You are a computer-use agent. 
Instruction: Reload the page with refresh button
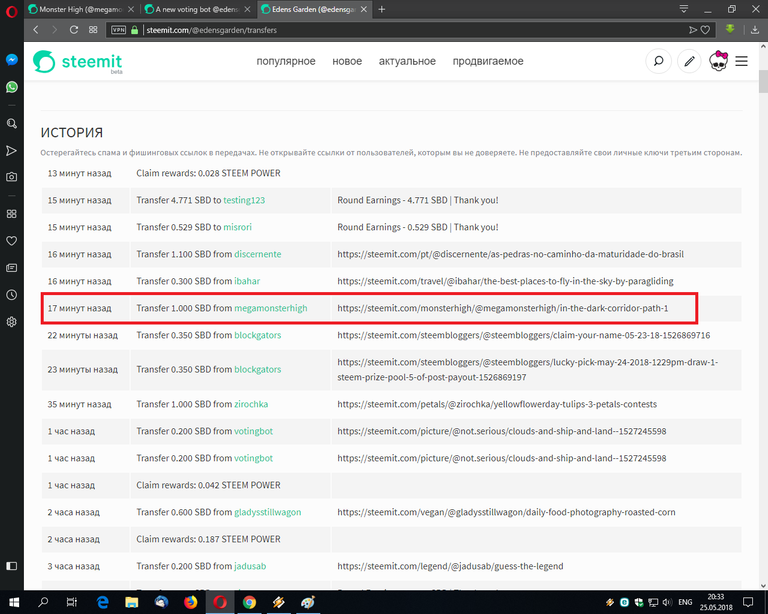point(74,30)
